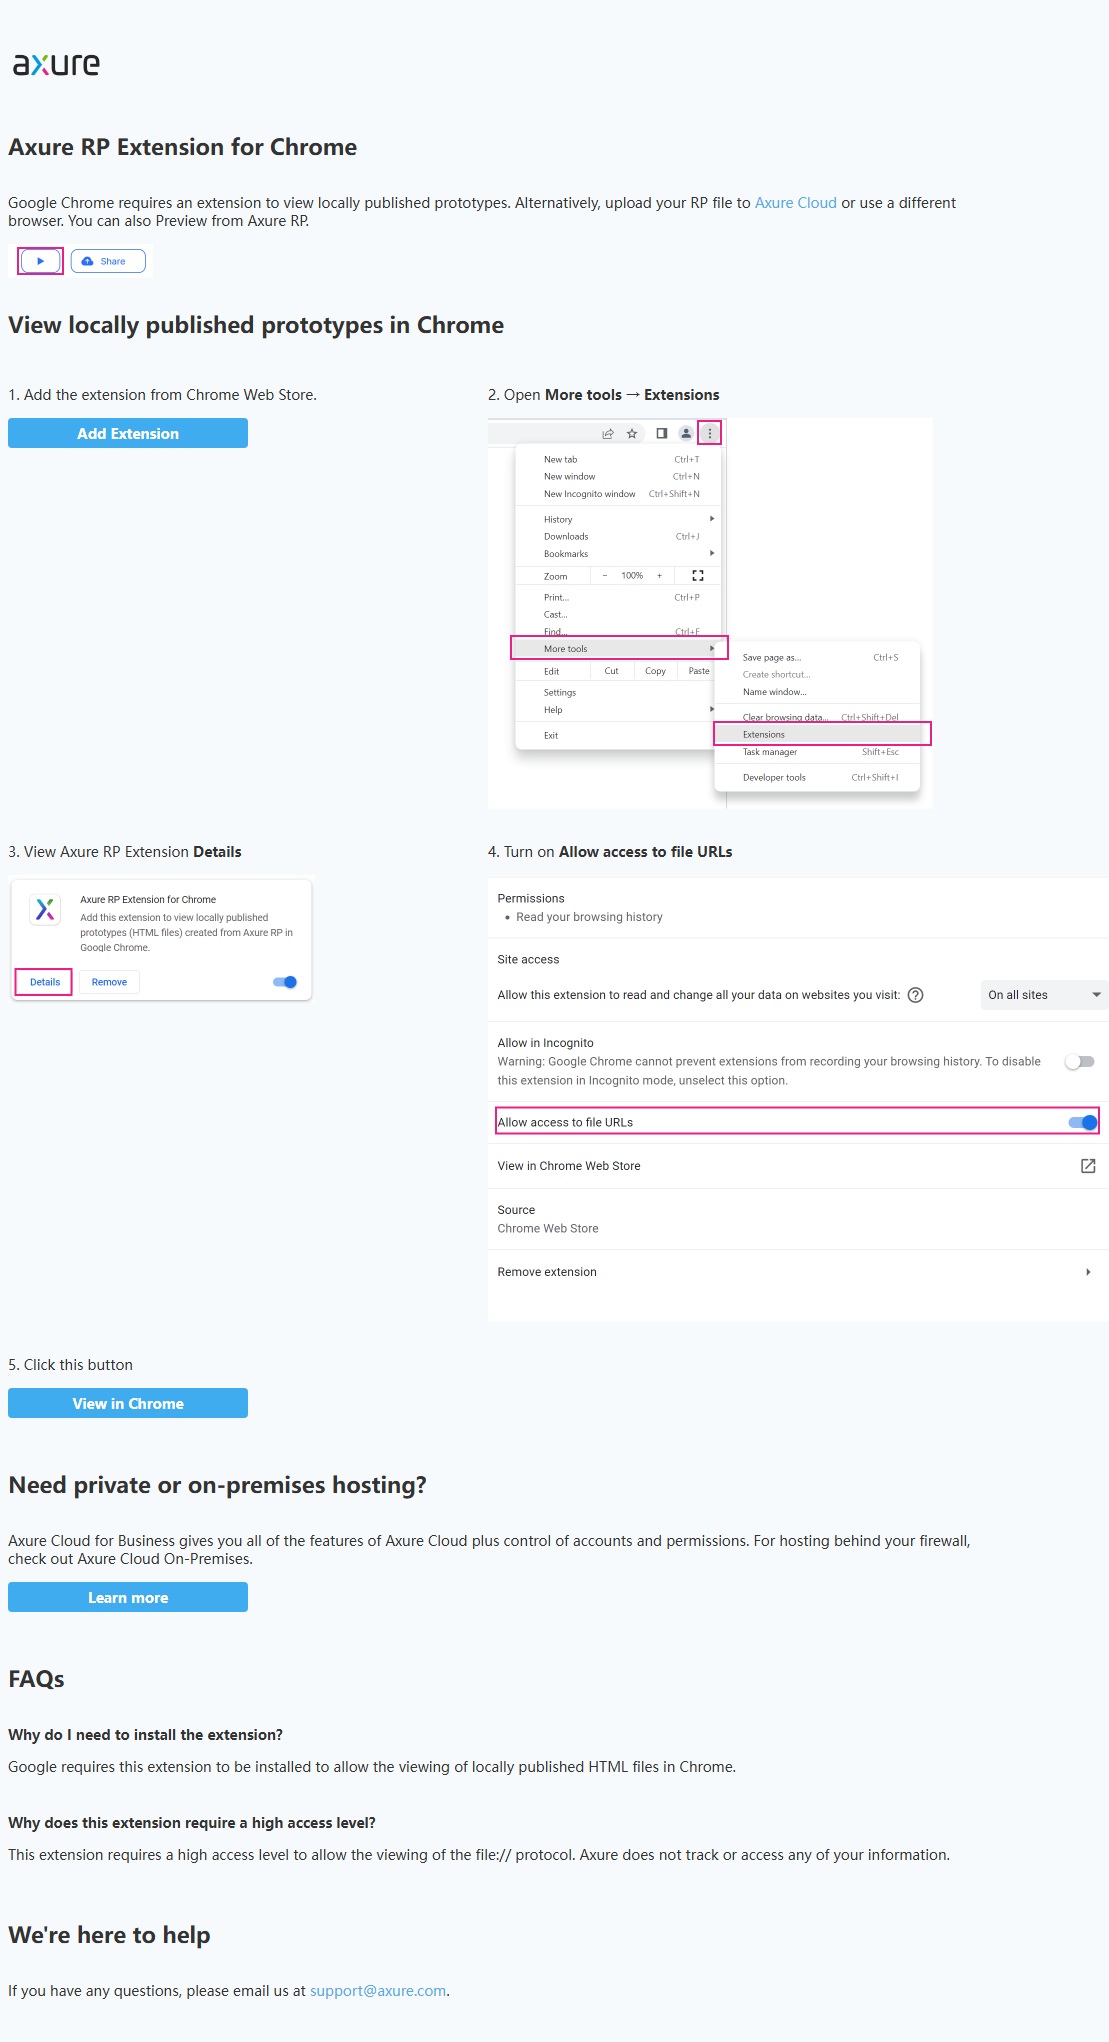Choose Extensions in More tools submenu

click(x=822, y=734)
